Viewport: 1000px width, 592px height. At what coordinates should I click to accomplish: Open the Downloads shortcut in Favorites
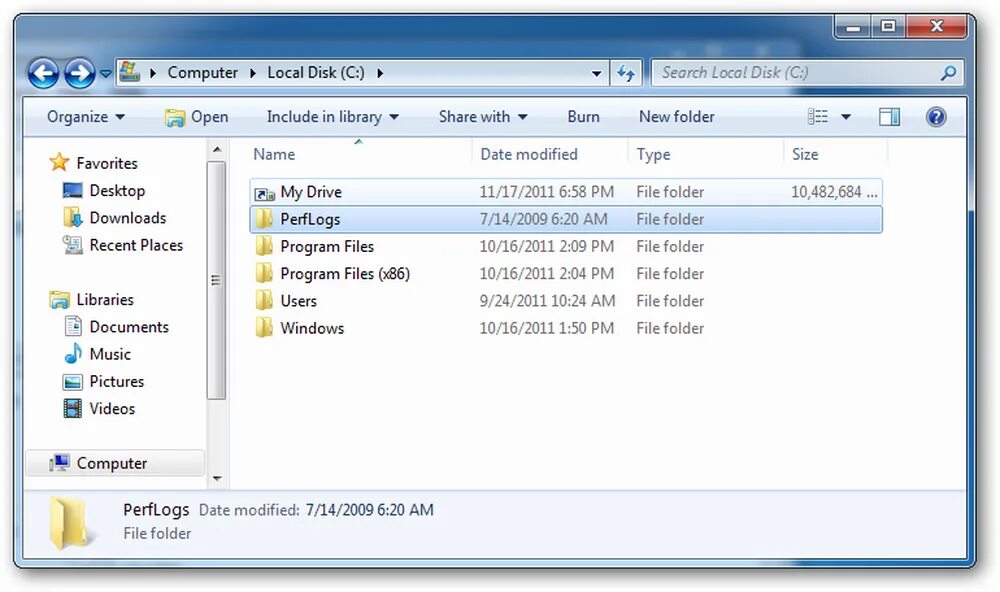pos(72,217)
